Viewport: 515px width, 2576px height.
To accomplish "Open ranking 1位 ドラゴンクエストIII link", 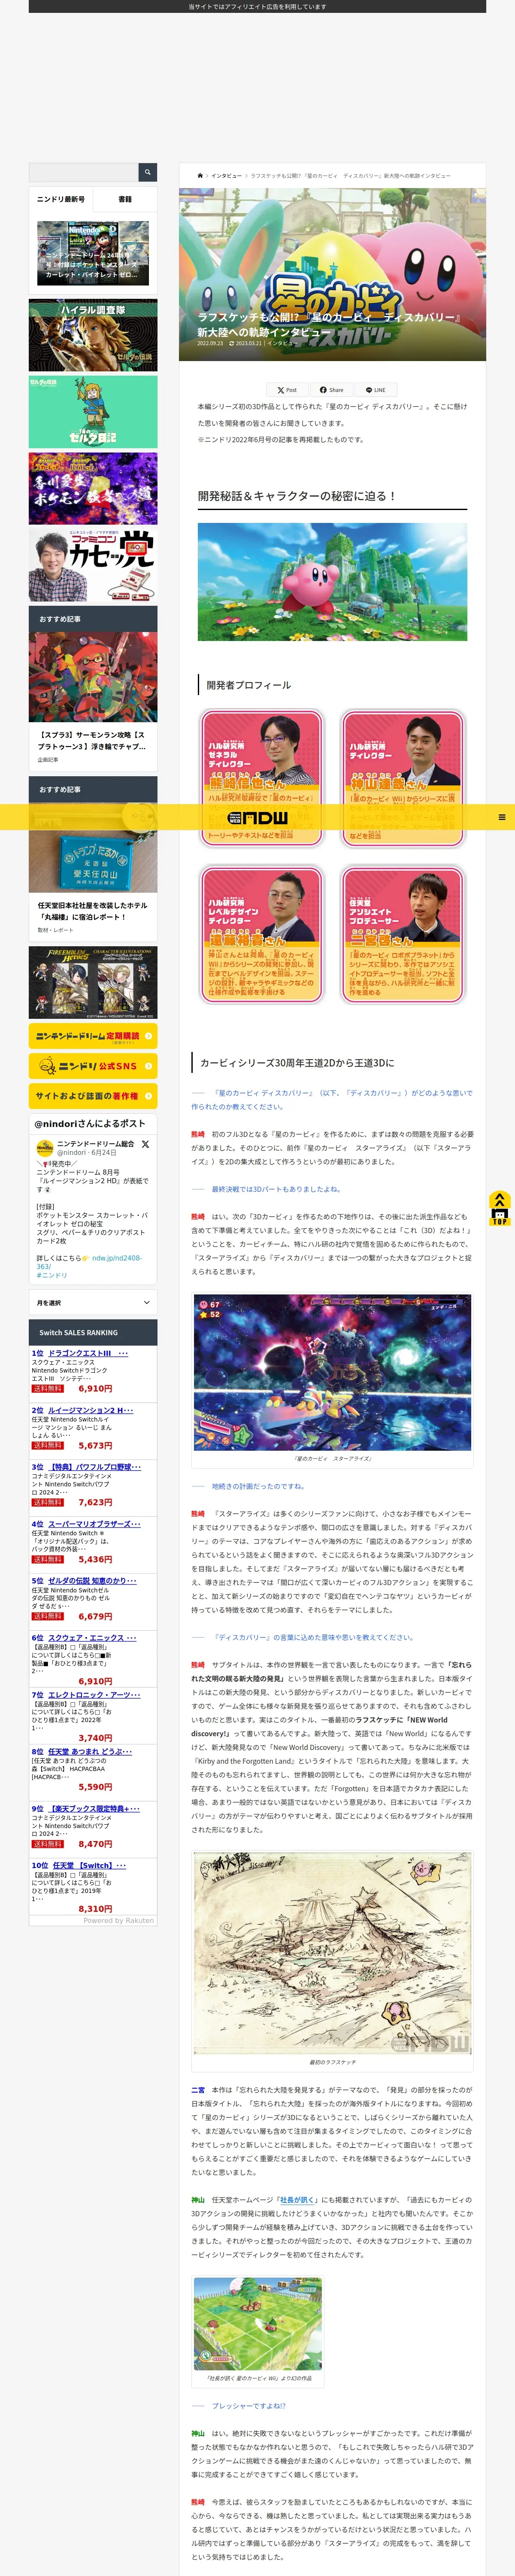I will 88,1353.
